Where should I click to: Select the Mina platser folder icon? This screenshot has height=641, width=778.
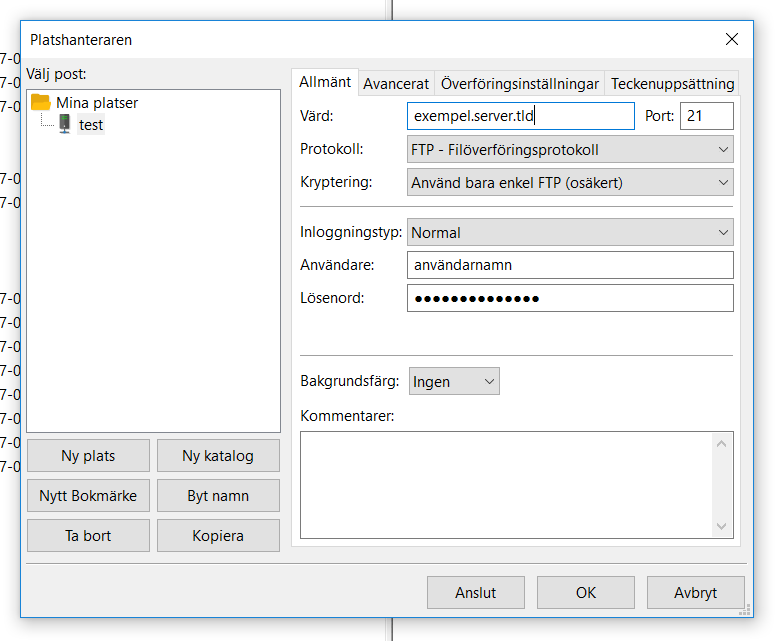point(41,102)
